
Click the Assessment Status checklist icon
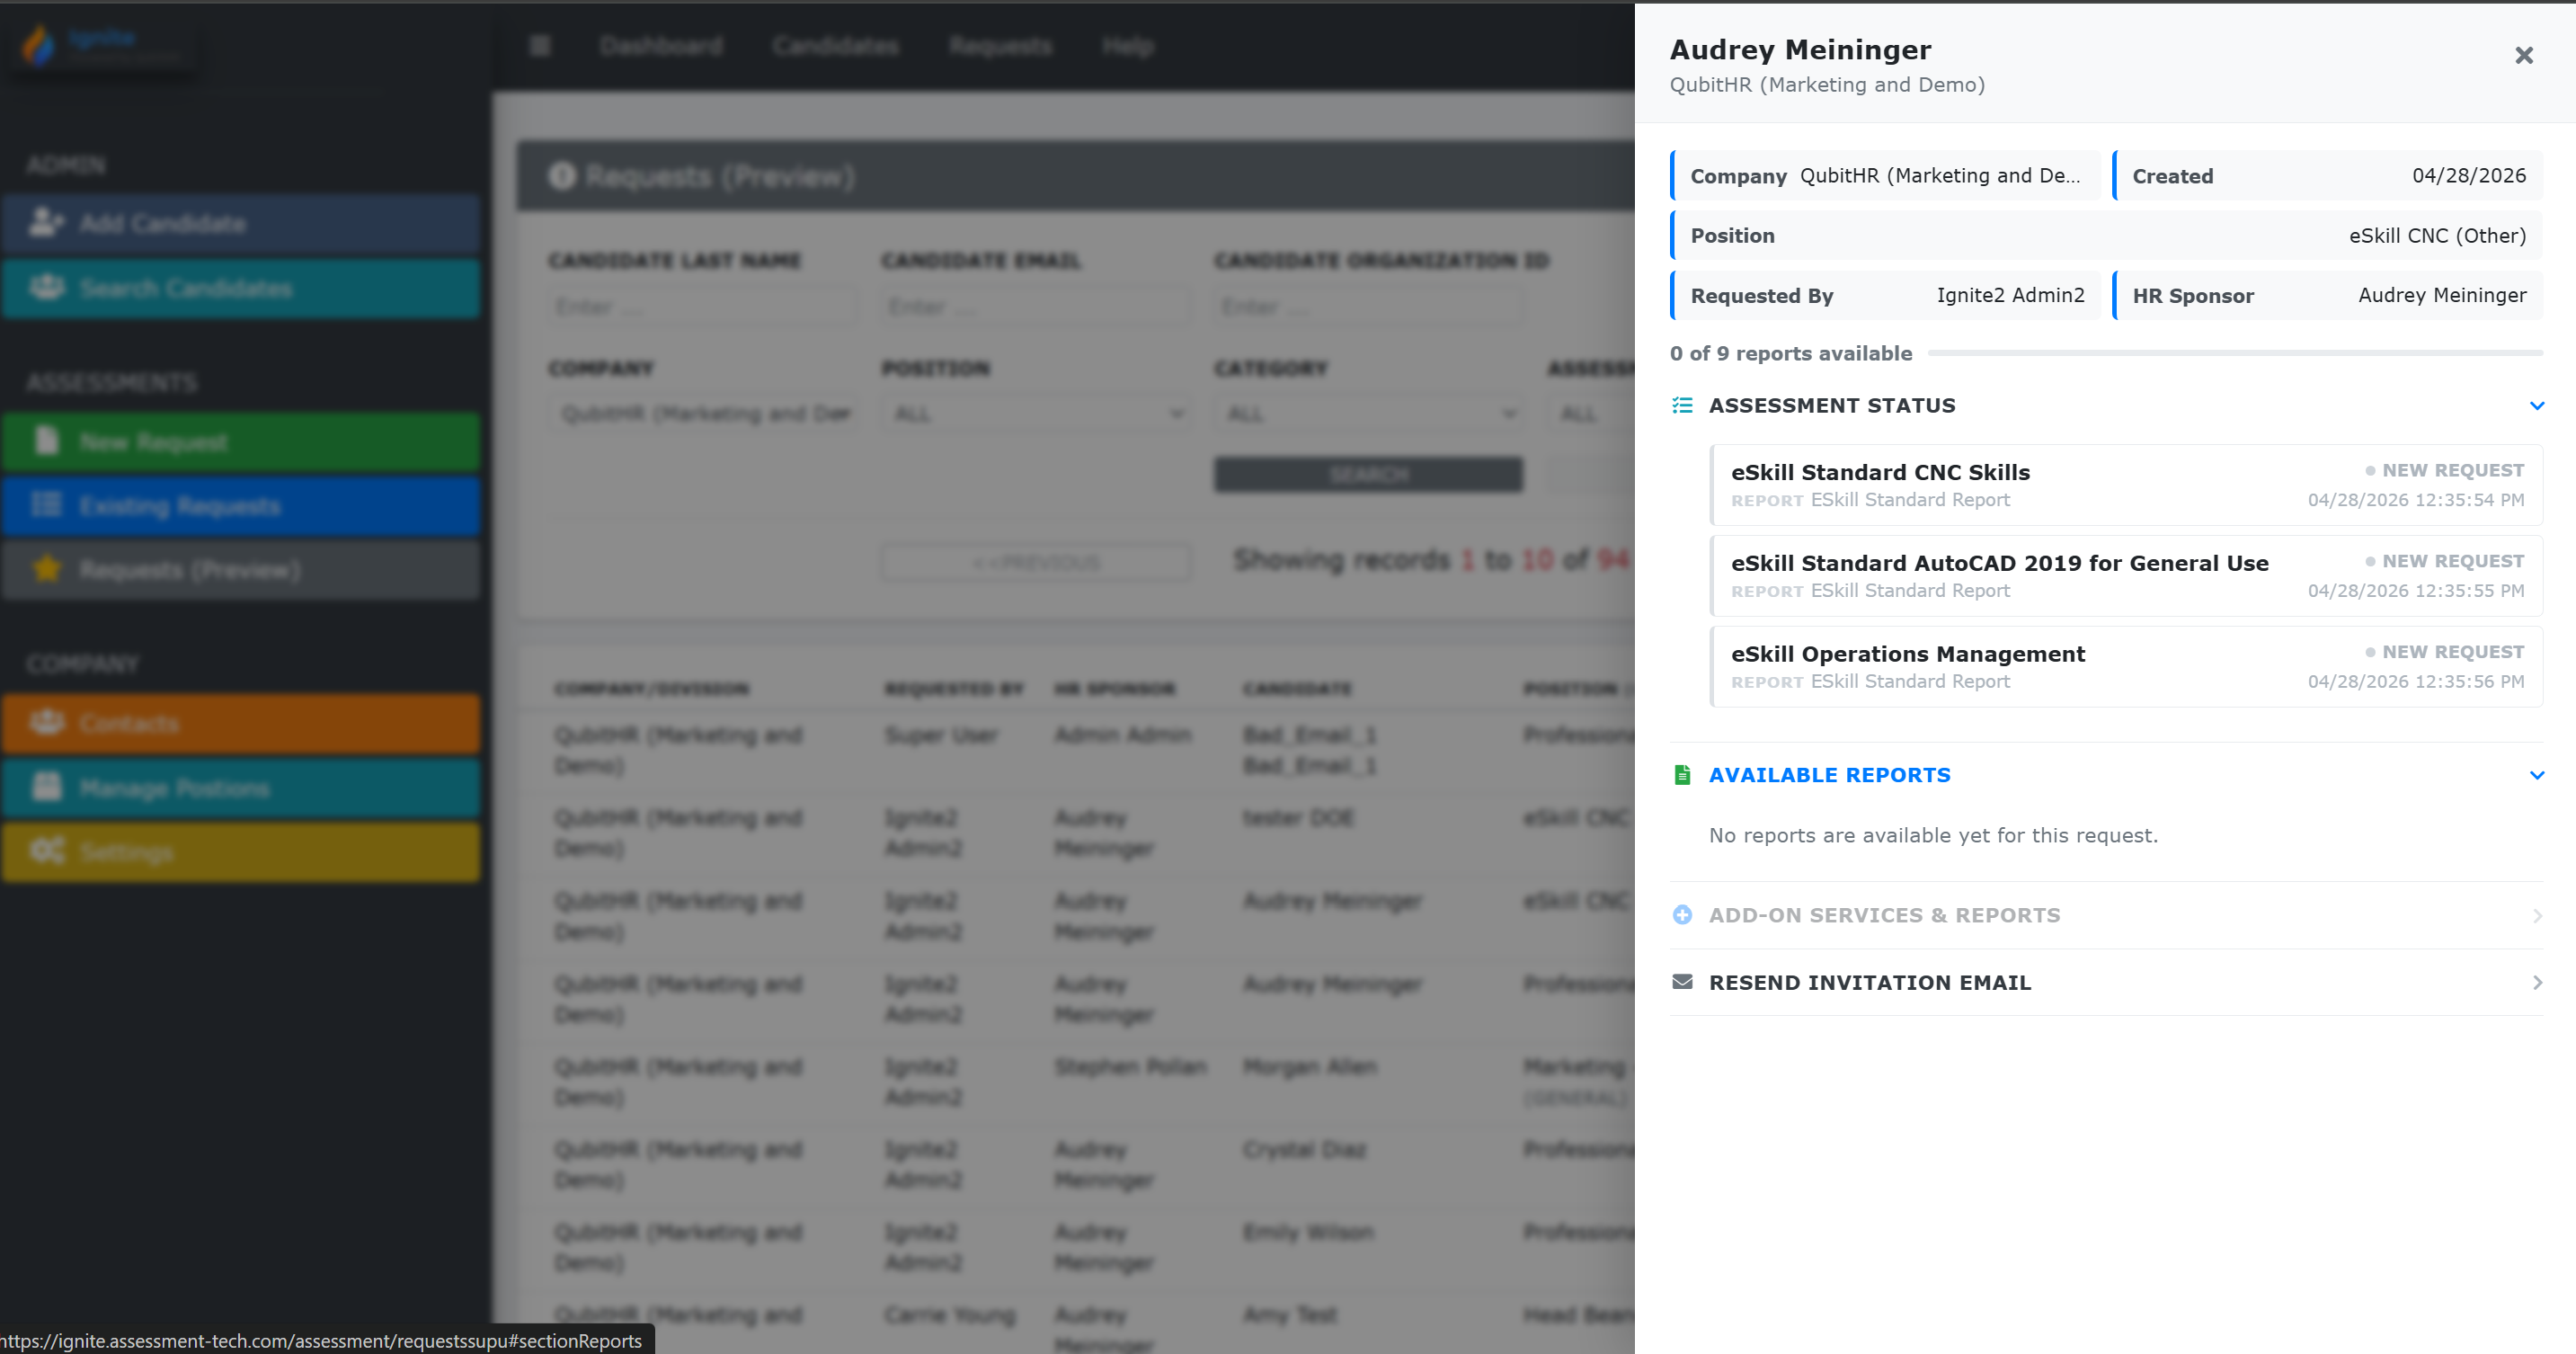coord(1683,405)
